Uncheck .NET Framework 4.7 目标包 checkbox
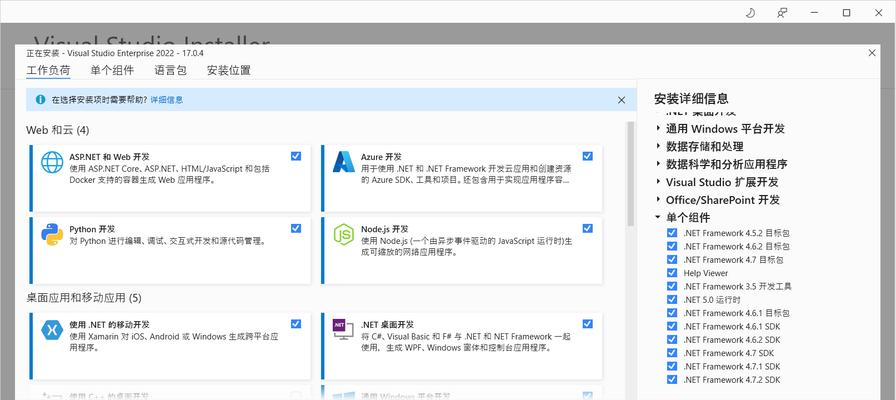The image size is (896, 400). click(672, 259)
